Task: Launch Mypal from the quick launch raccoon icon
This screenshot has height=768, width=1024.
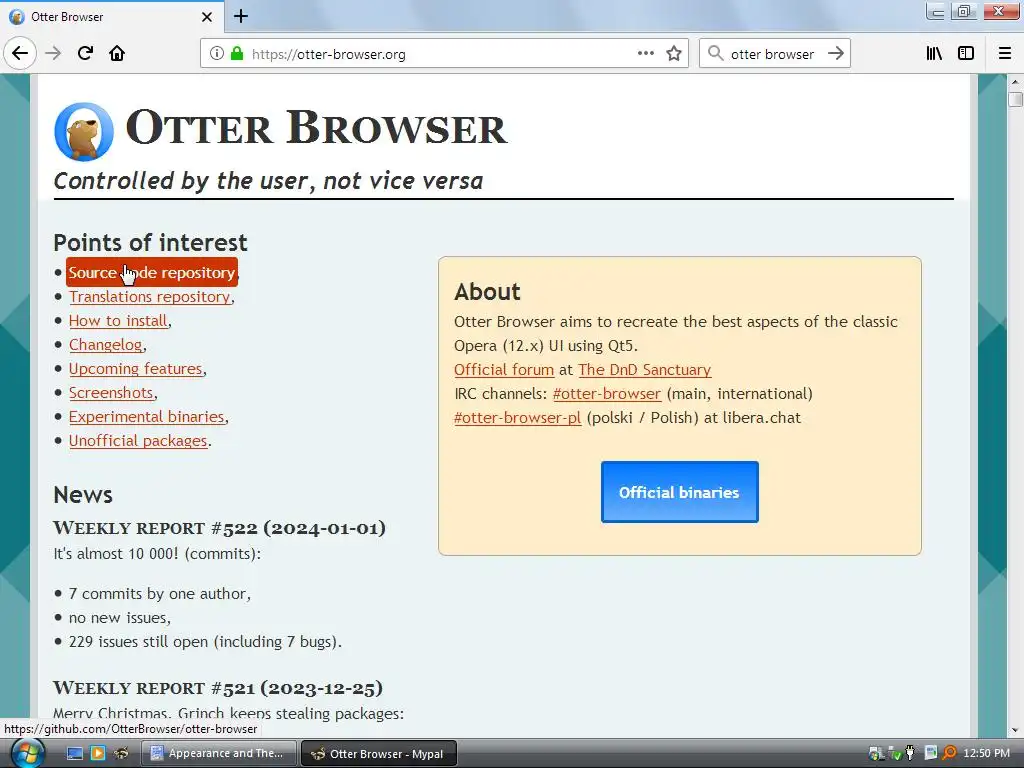Action: point(121,754)
